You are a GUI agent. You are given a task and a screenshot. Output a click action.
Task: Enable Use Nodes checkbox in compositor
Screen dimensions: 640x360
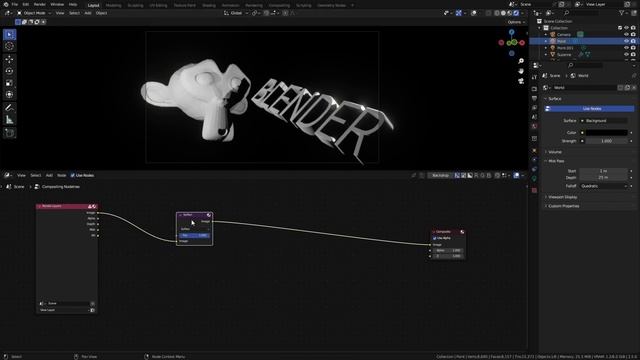click(x=73, y=176)
